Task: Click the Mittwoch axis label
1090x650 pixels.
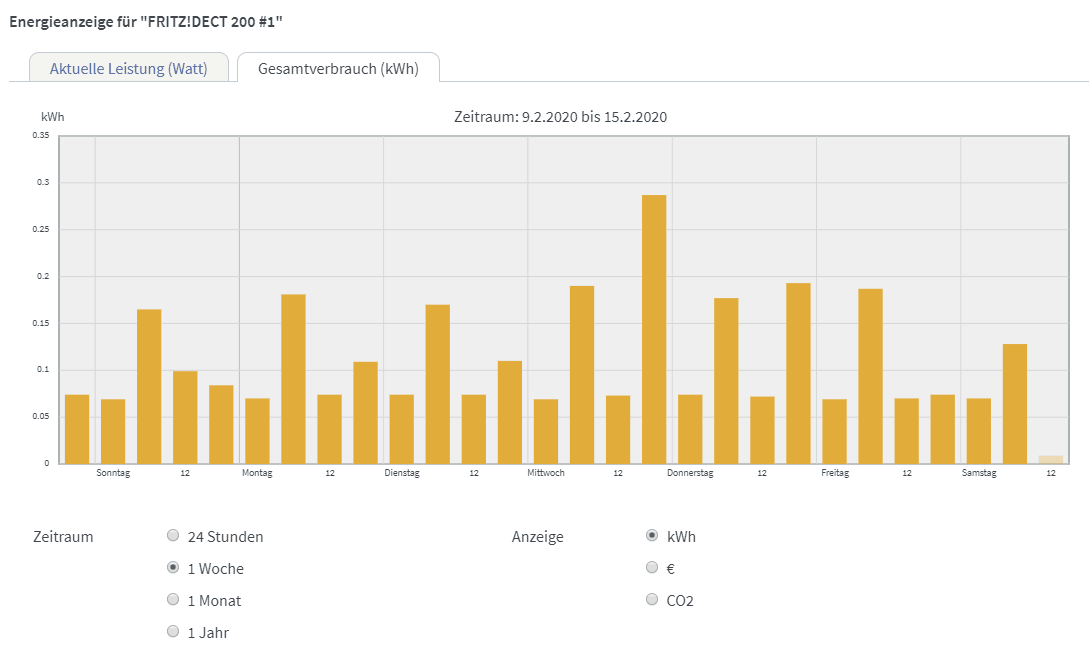Action: 546,473
